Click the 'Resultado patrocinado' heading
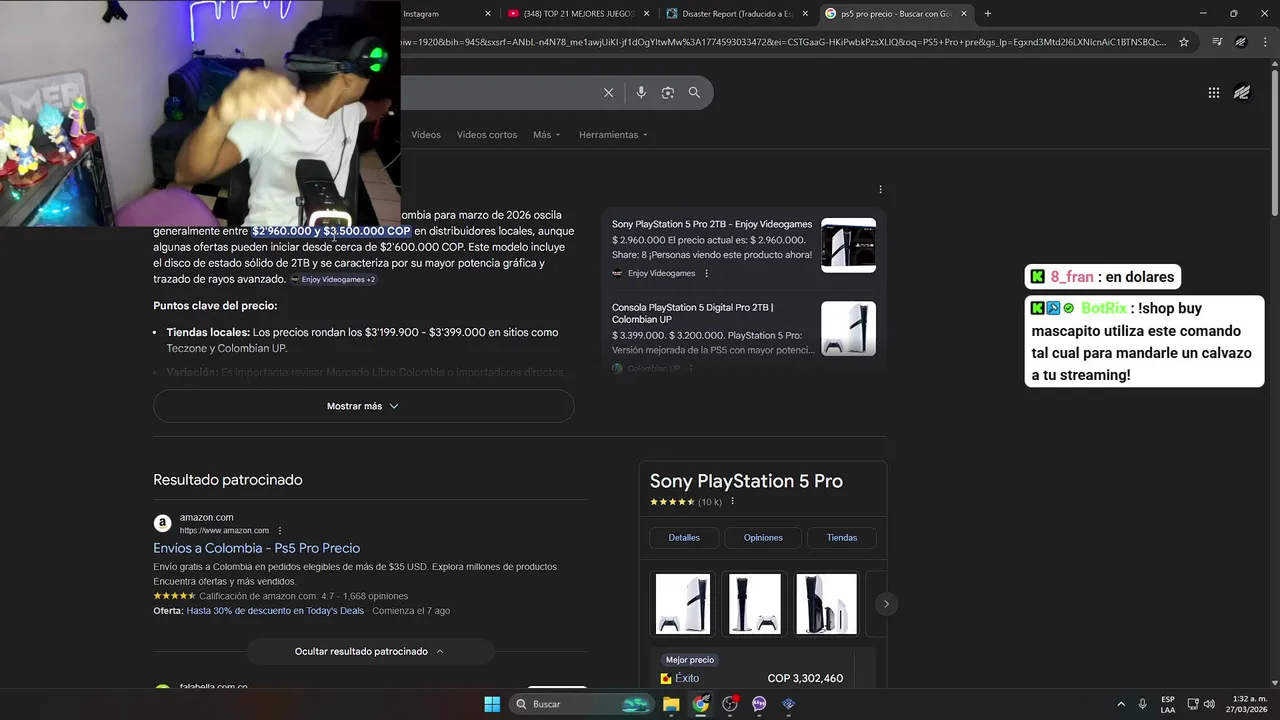Viewport: 1280px width, 720px height. click(228, 480)
